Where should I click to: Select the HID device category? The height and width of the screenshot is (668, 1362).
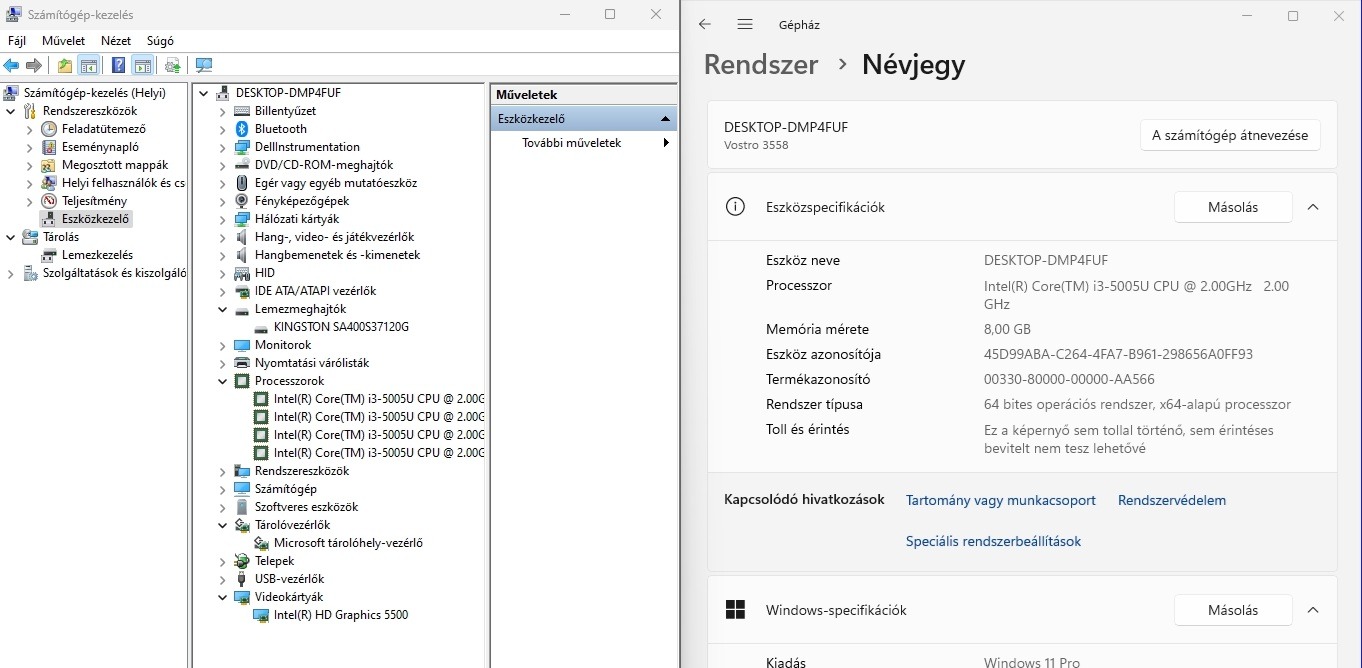[x=265, y=273]
